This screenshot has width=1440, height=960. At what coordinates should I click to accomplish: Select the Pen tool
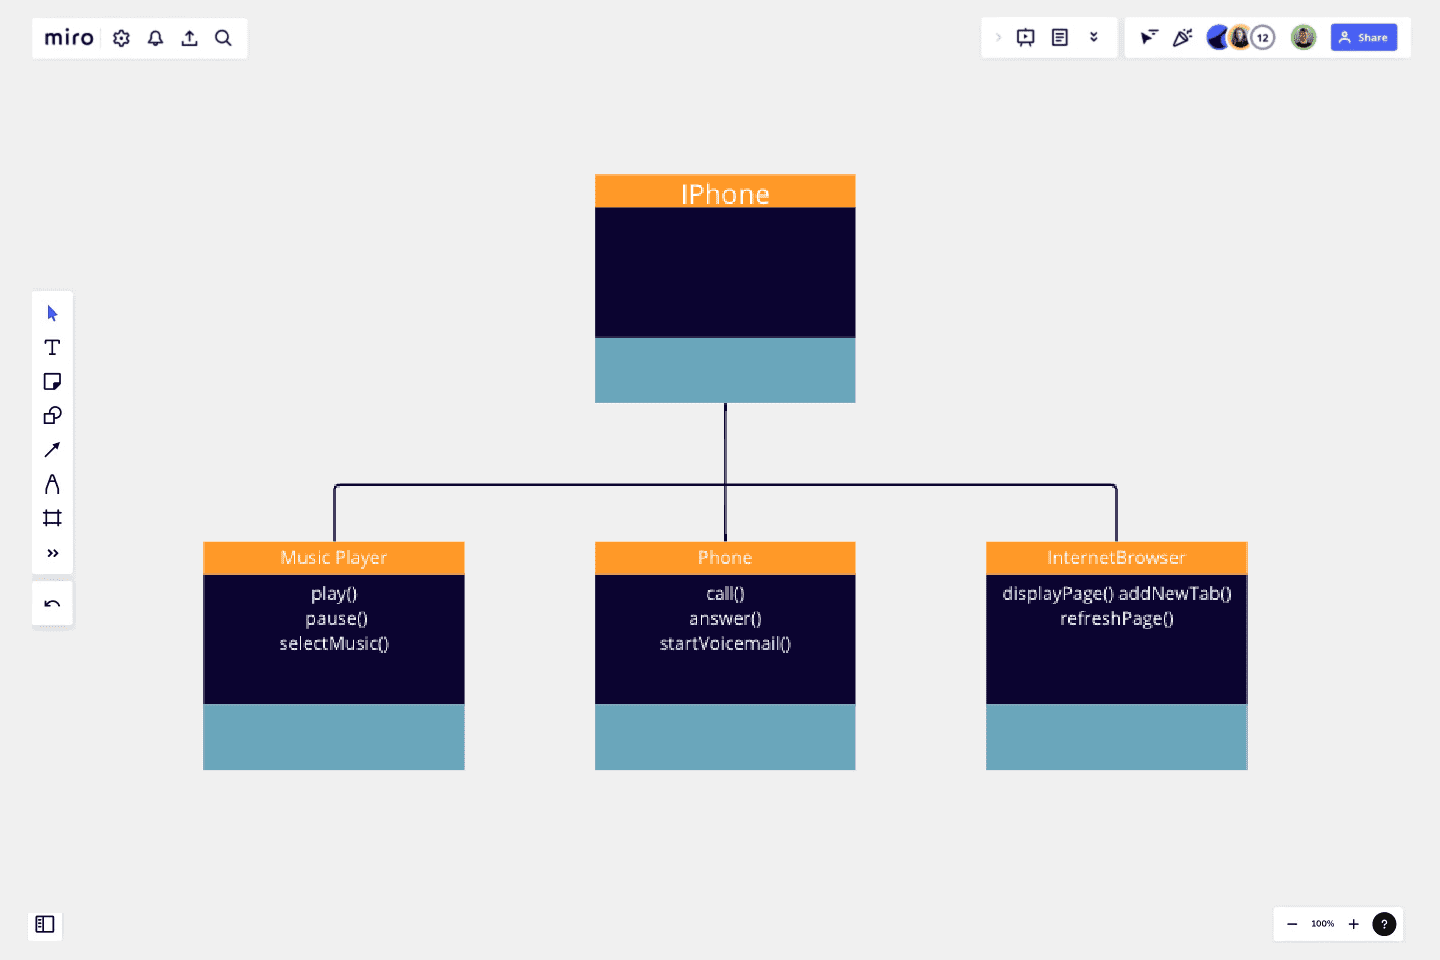tap(52, 483)
